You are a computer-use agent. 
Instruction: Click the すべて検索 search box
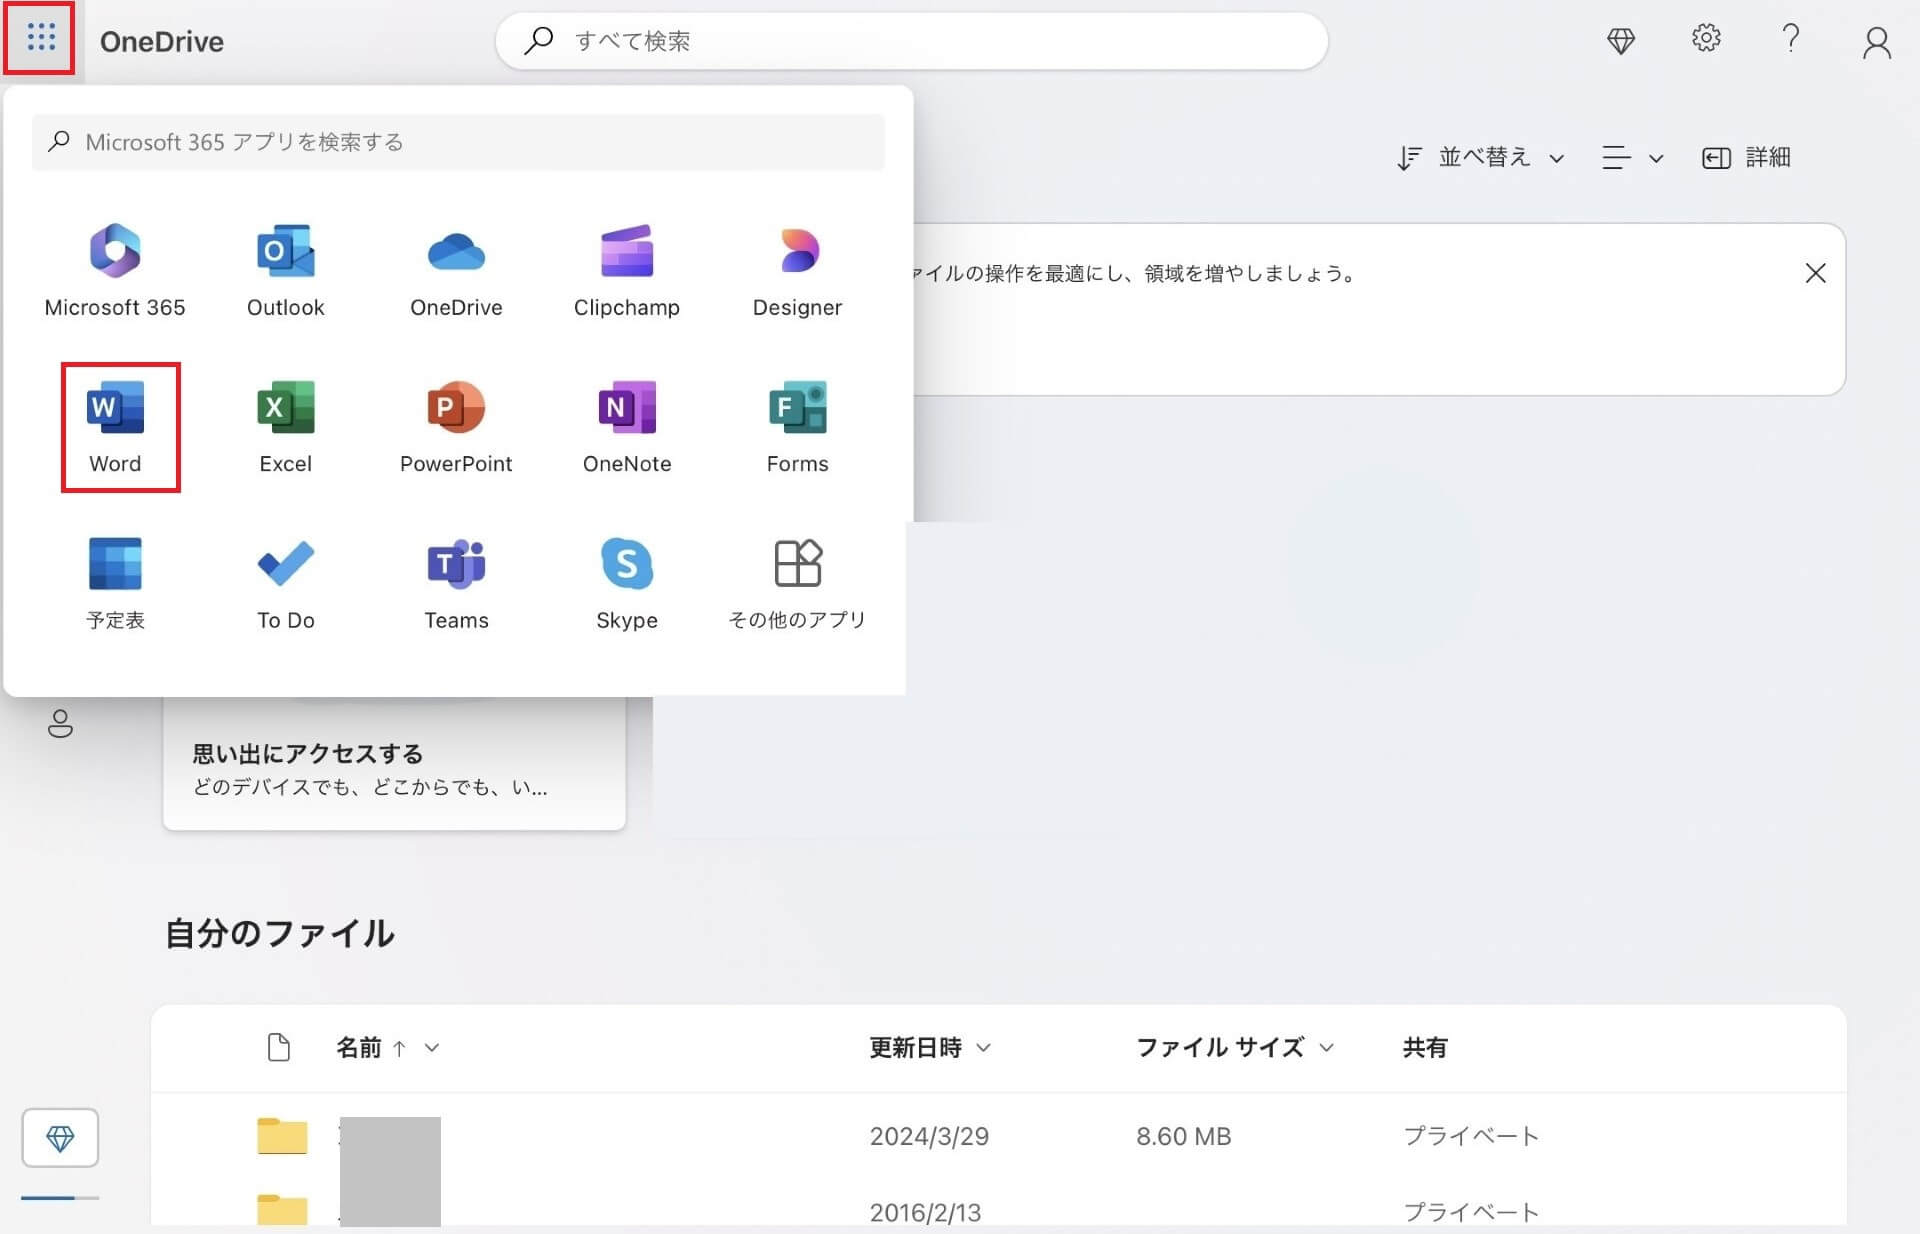tap(912, 41)
